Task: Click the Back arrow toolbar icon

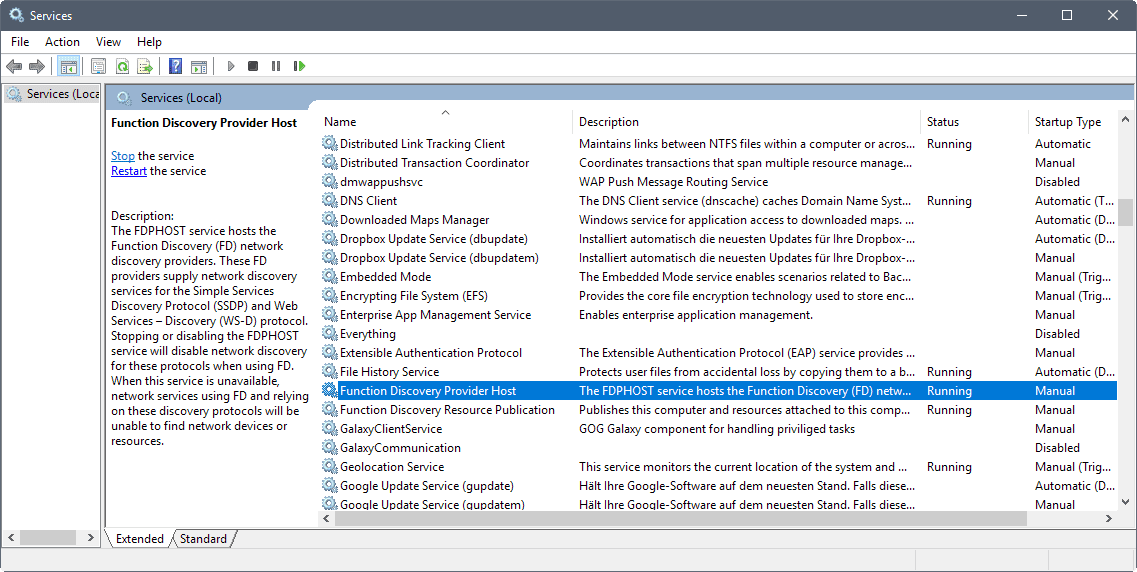Action: pyautogui.click(x=14, y=67)
